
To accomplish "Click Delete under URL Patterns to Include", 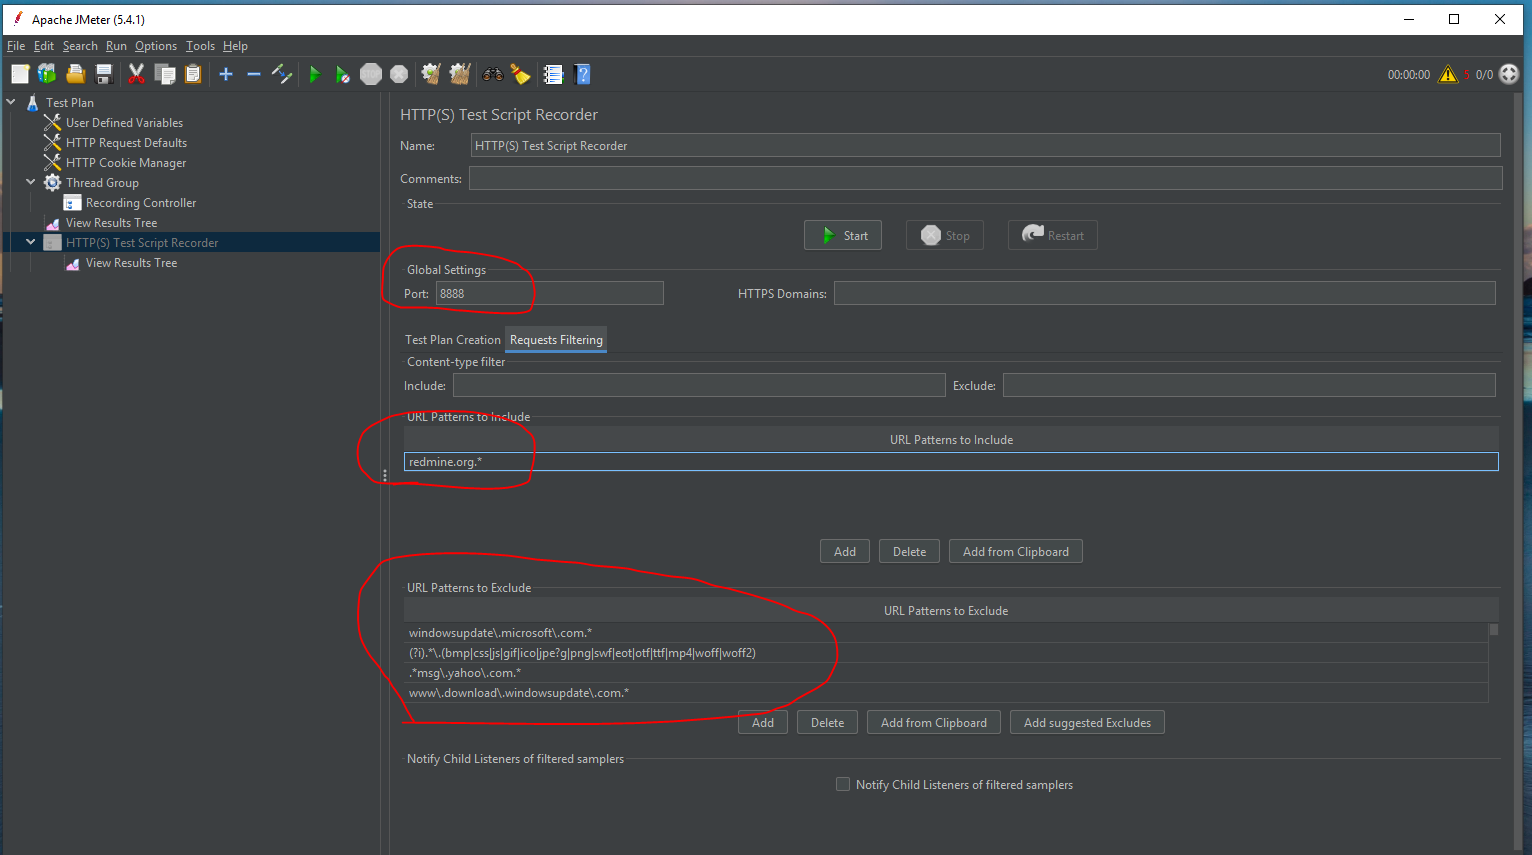I will coord(910,552).
